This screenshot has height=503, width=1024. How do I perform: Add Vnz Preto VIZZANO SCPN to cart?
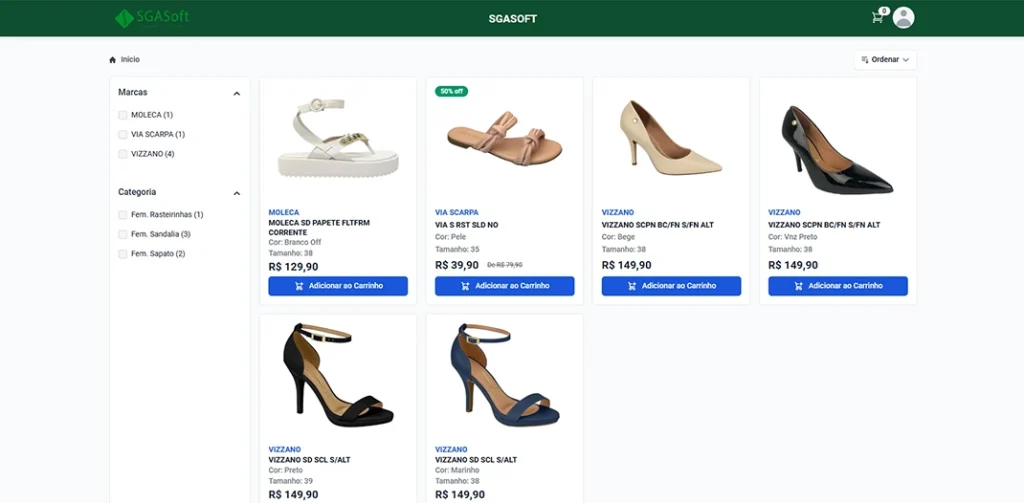click(838, 286)
